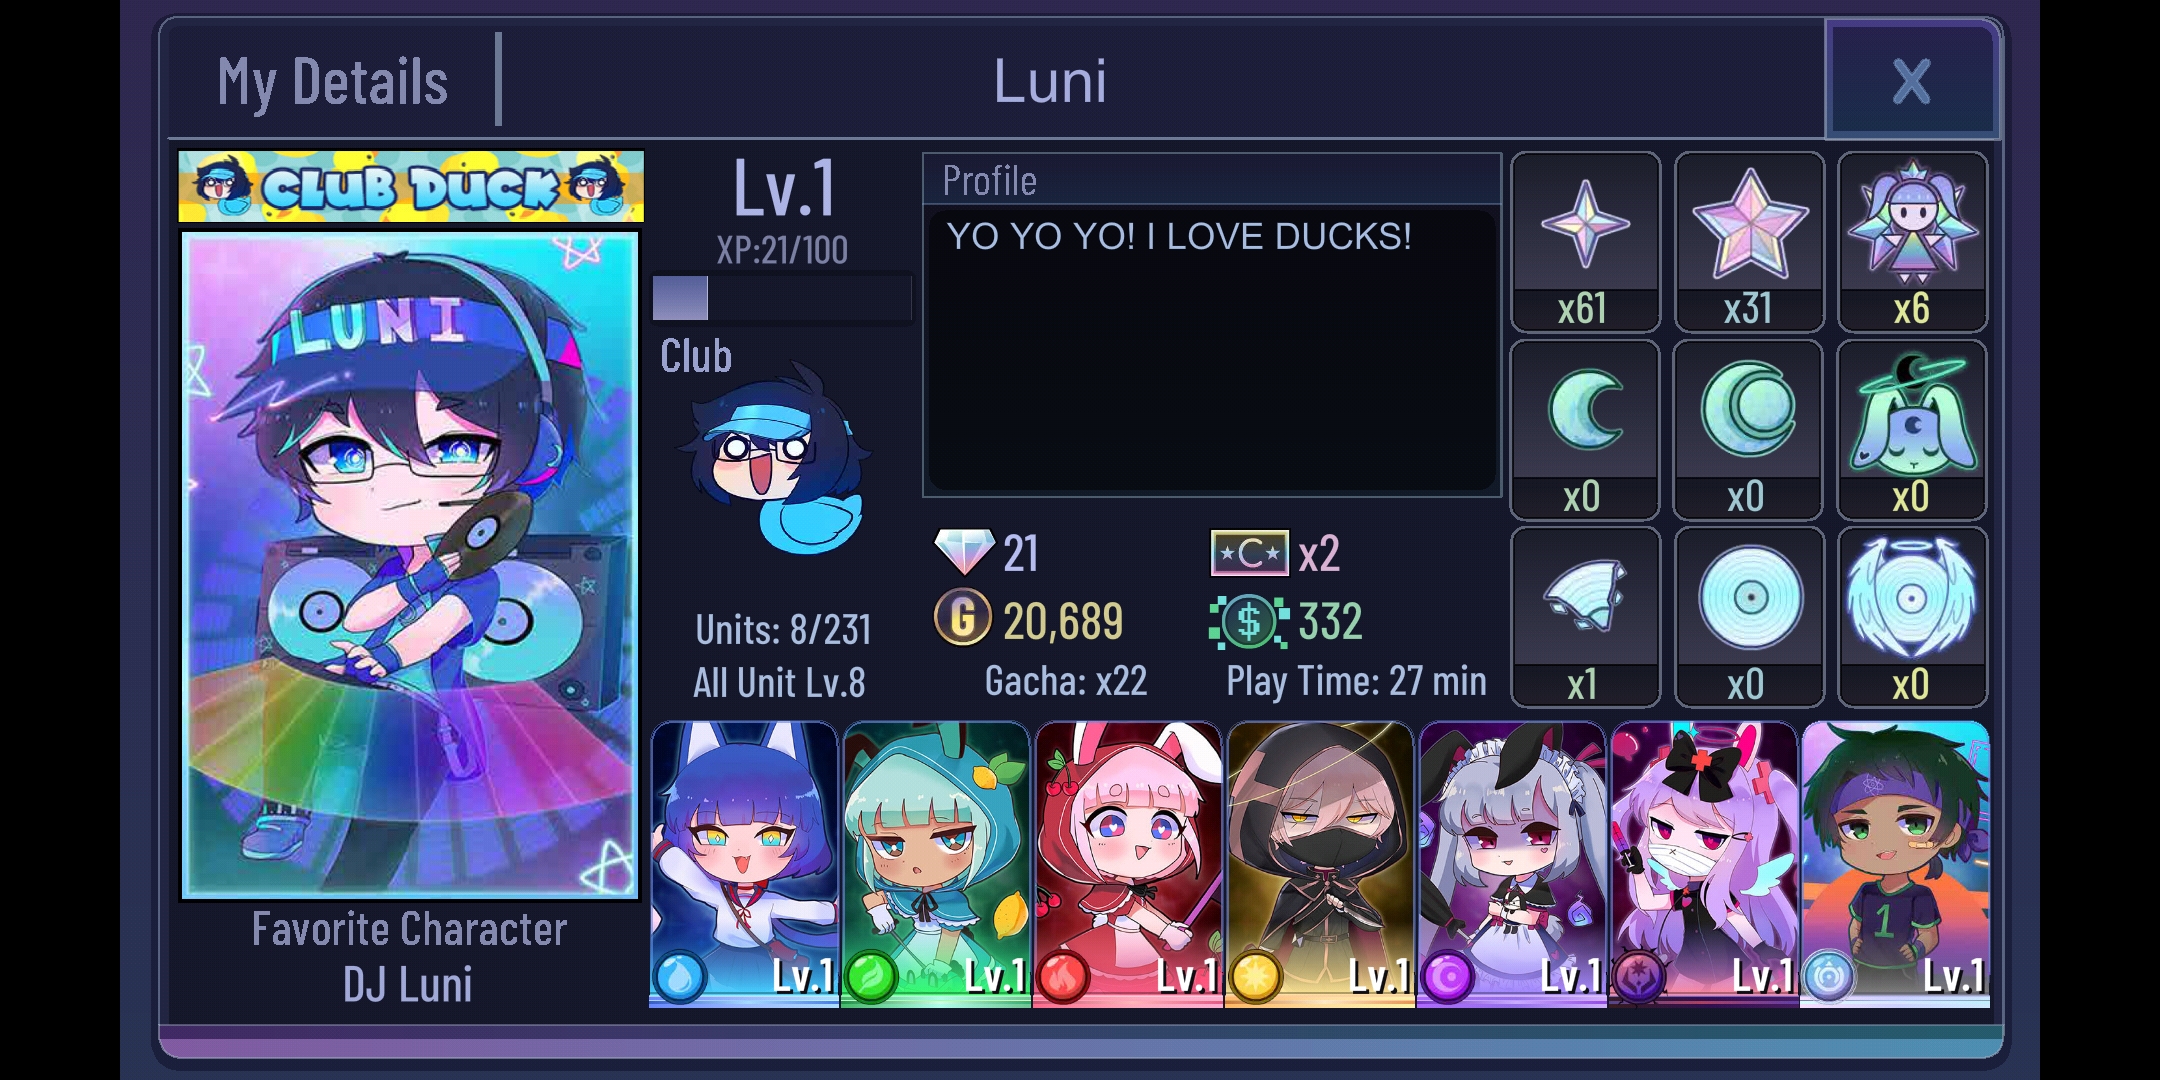The width and height of the screenshot is (2160, 1080).
Task: Edit the Profile message text box
Action: [x=1212, y=348]
